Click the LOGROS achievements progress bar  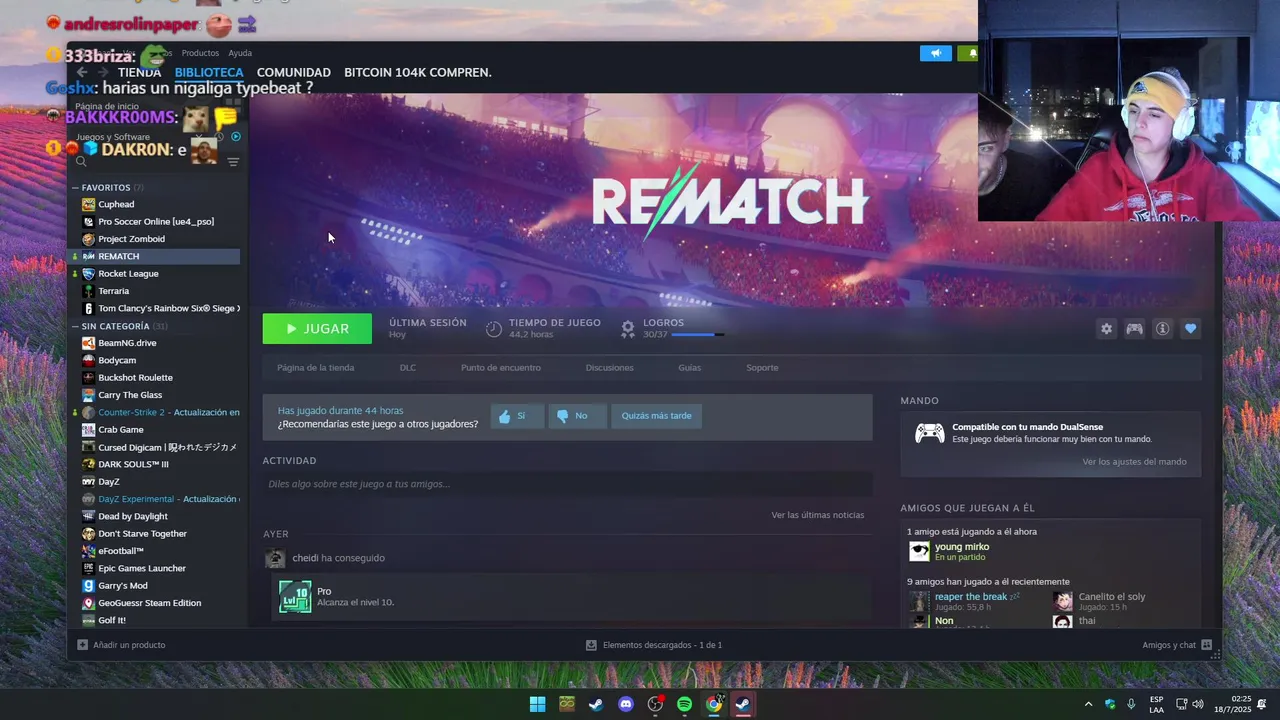point(697,334)
